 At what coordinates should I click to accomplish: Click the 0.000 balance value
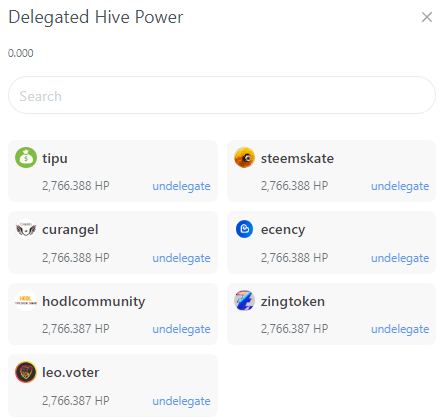pyautogui.click(x=21, y=53)
